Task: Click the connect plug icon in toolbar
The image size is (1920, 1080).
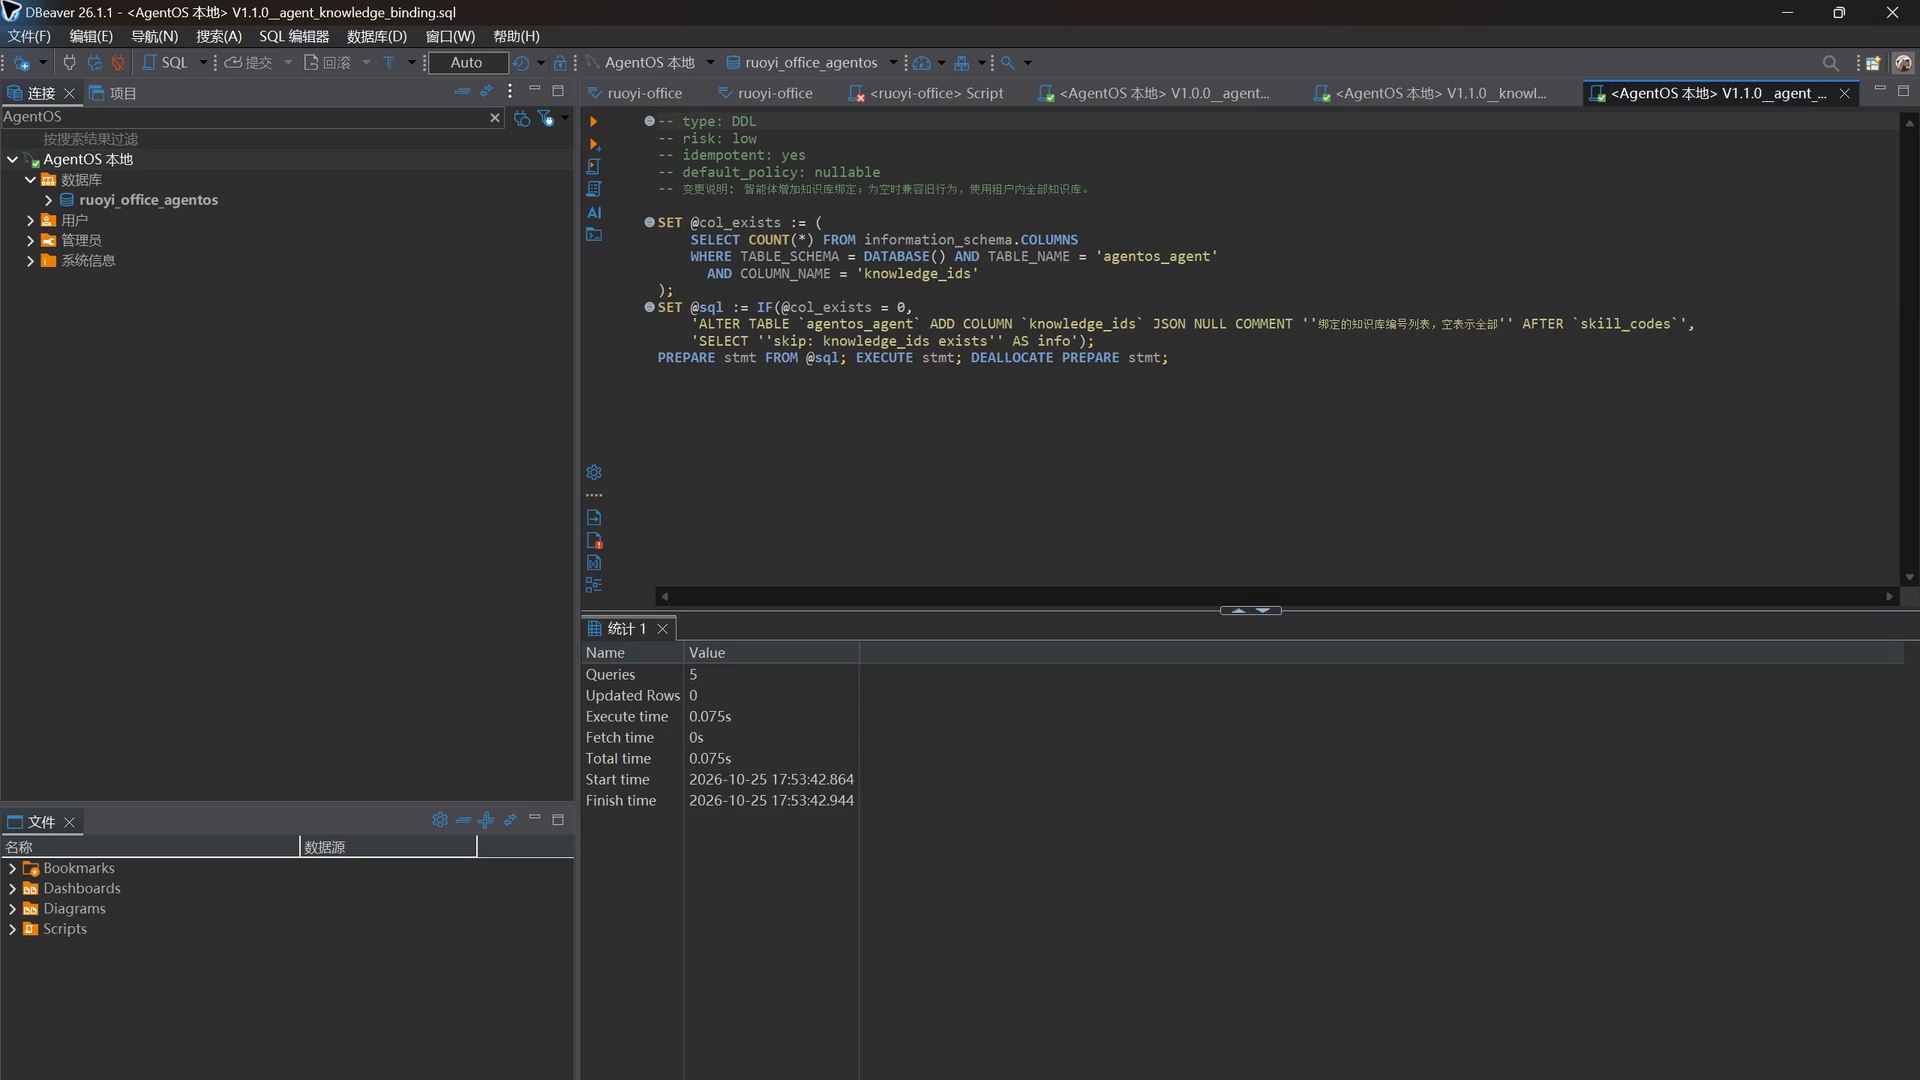Action: [69, 62]
